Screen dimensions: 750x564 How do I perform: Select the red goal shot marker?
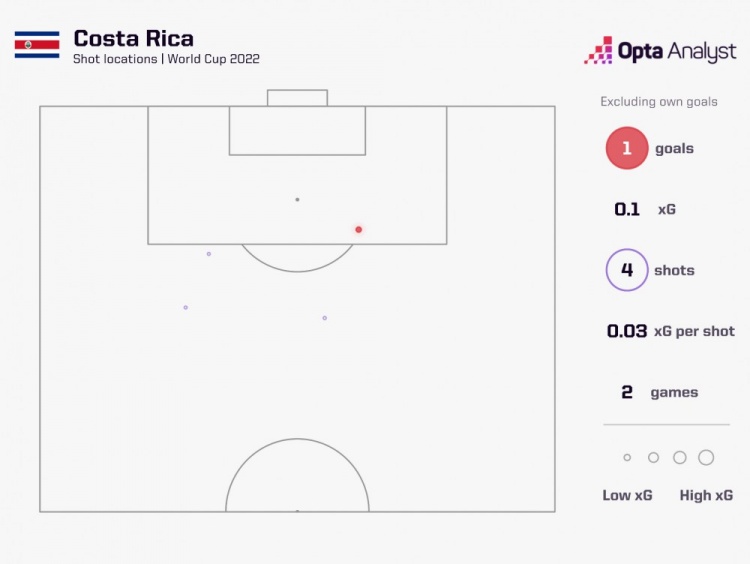(x=358, y=230)
